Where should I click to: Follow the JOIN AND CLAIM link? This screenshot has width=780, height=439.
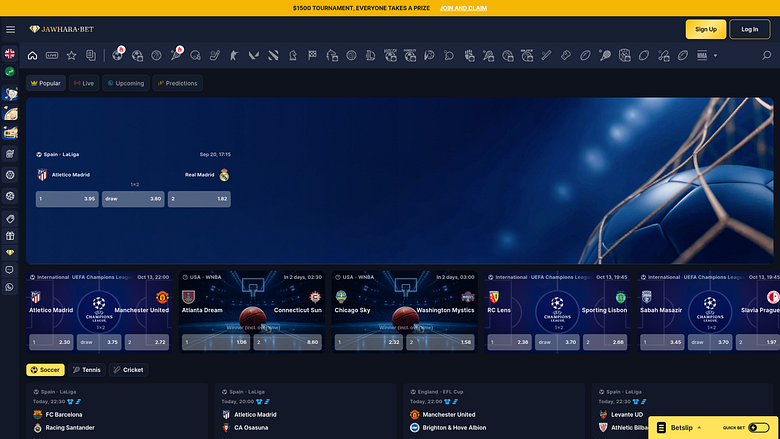463,8
